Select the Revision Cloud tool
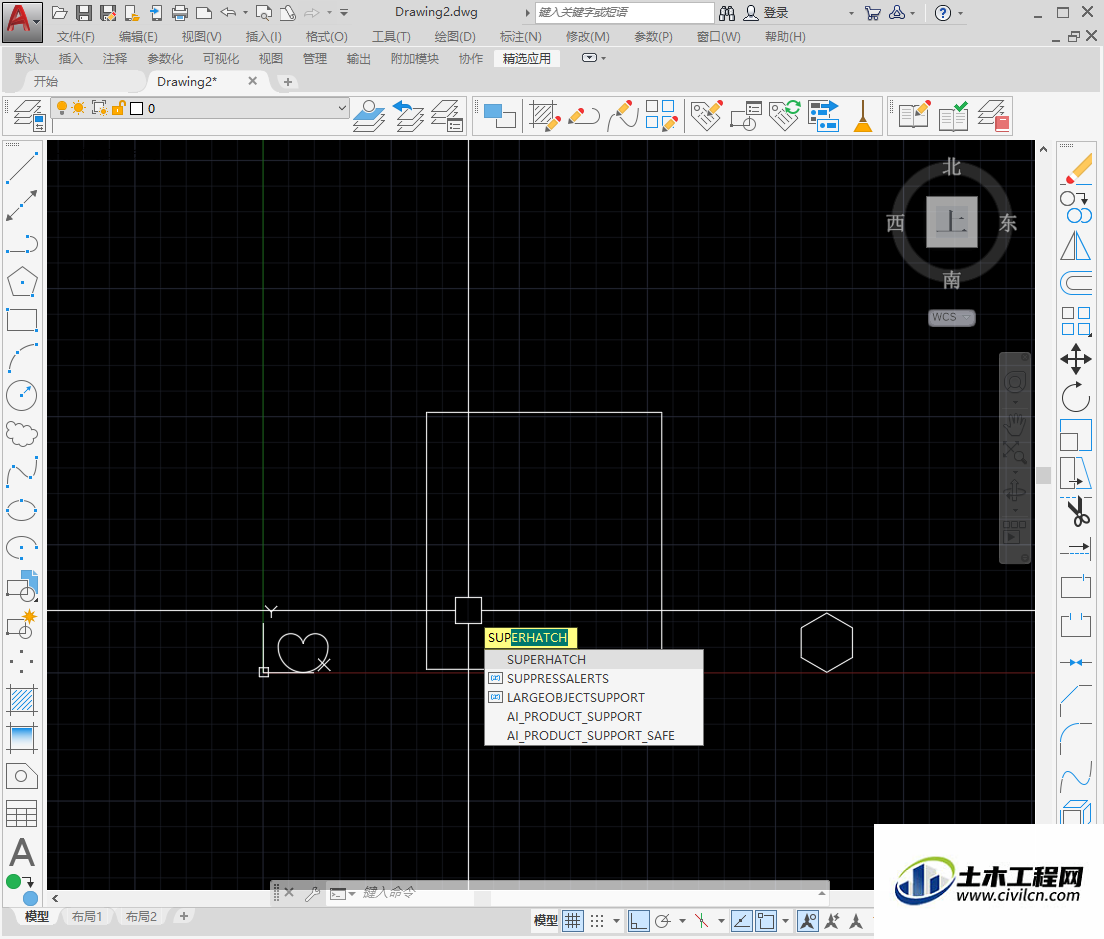This screenshot has width=1104, height=939. click(x=22, y=434)
